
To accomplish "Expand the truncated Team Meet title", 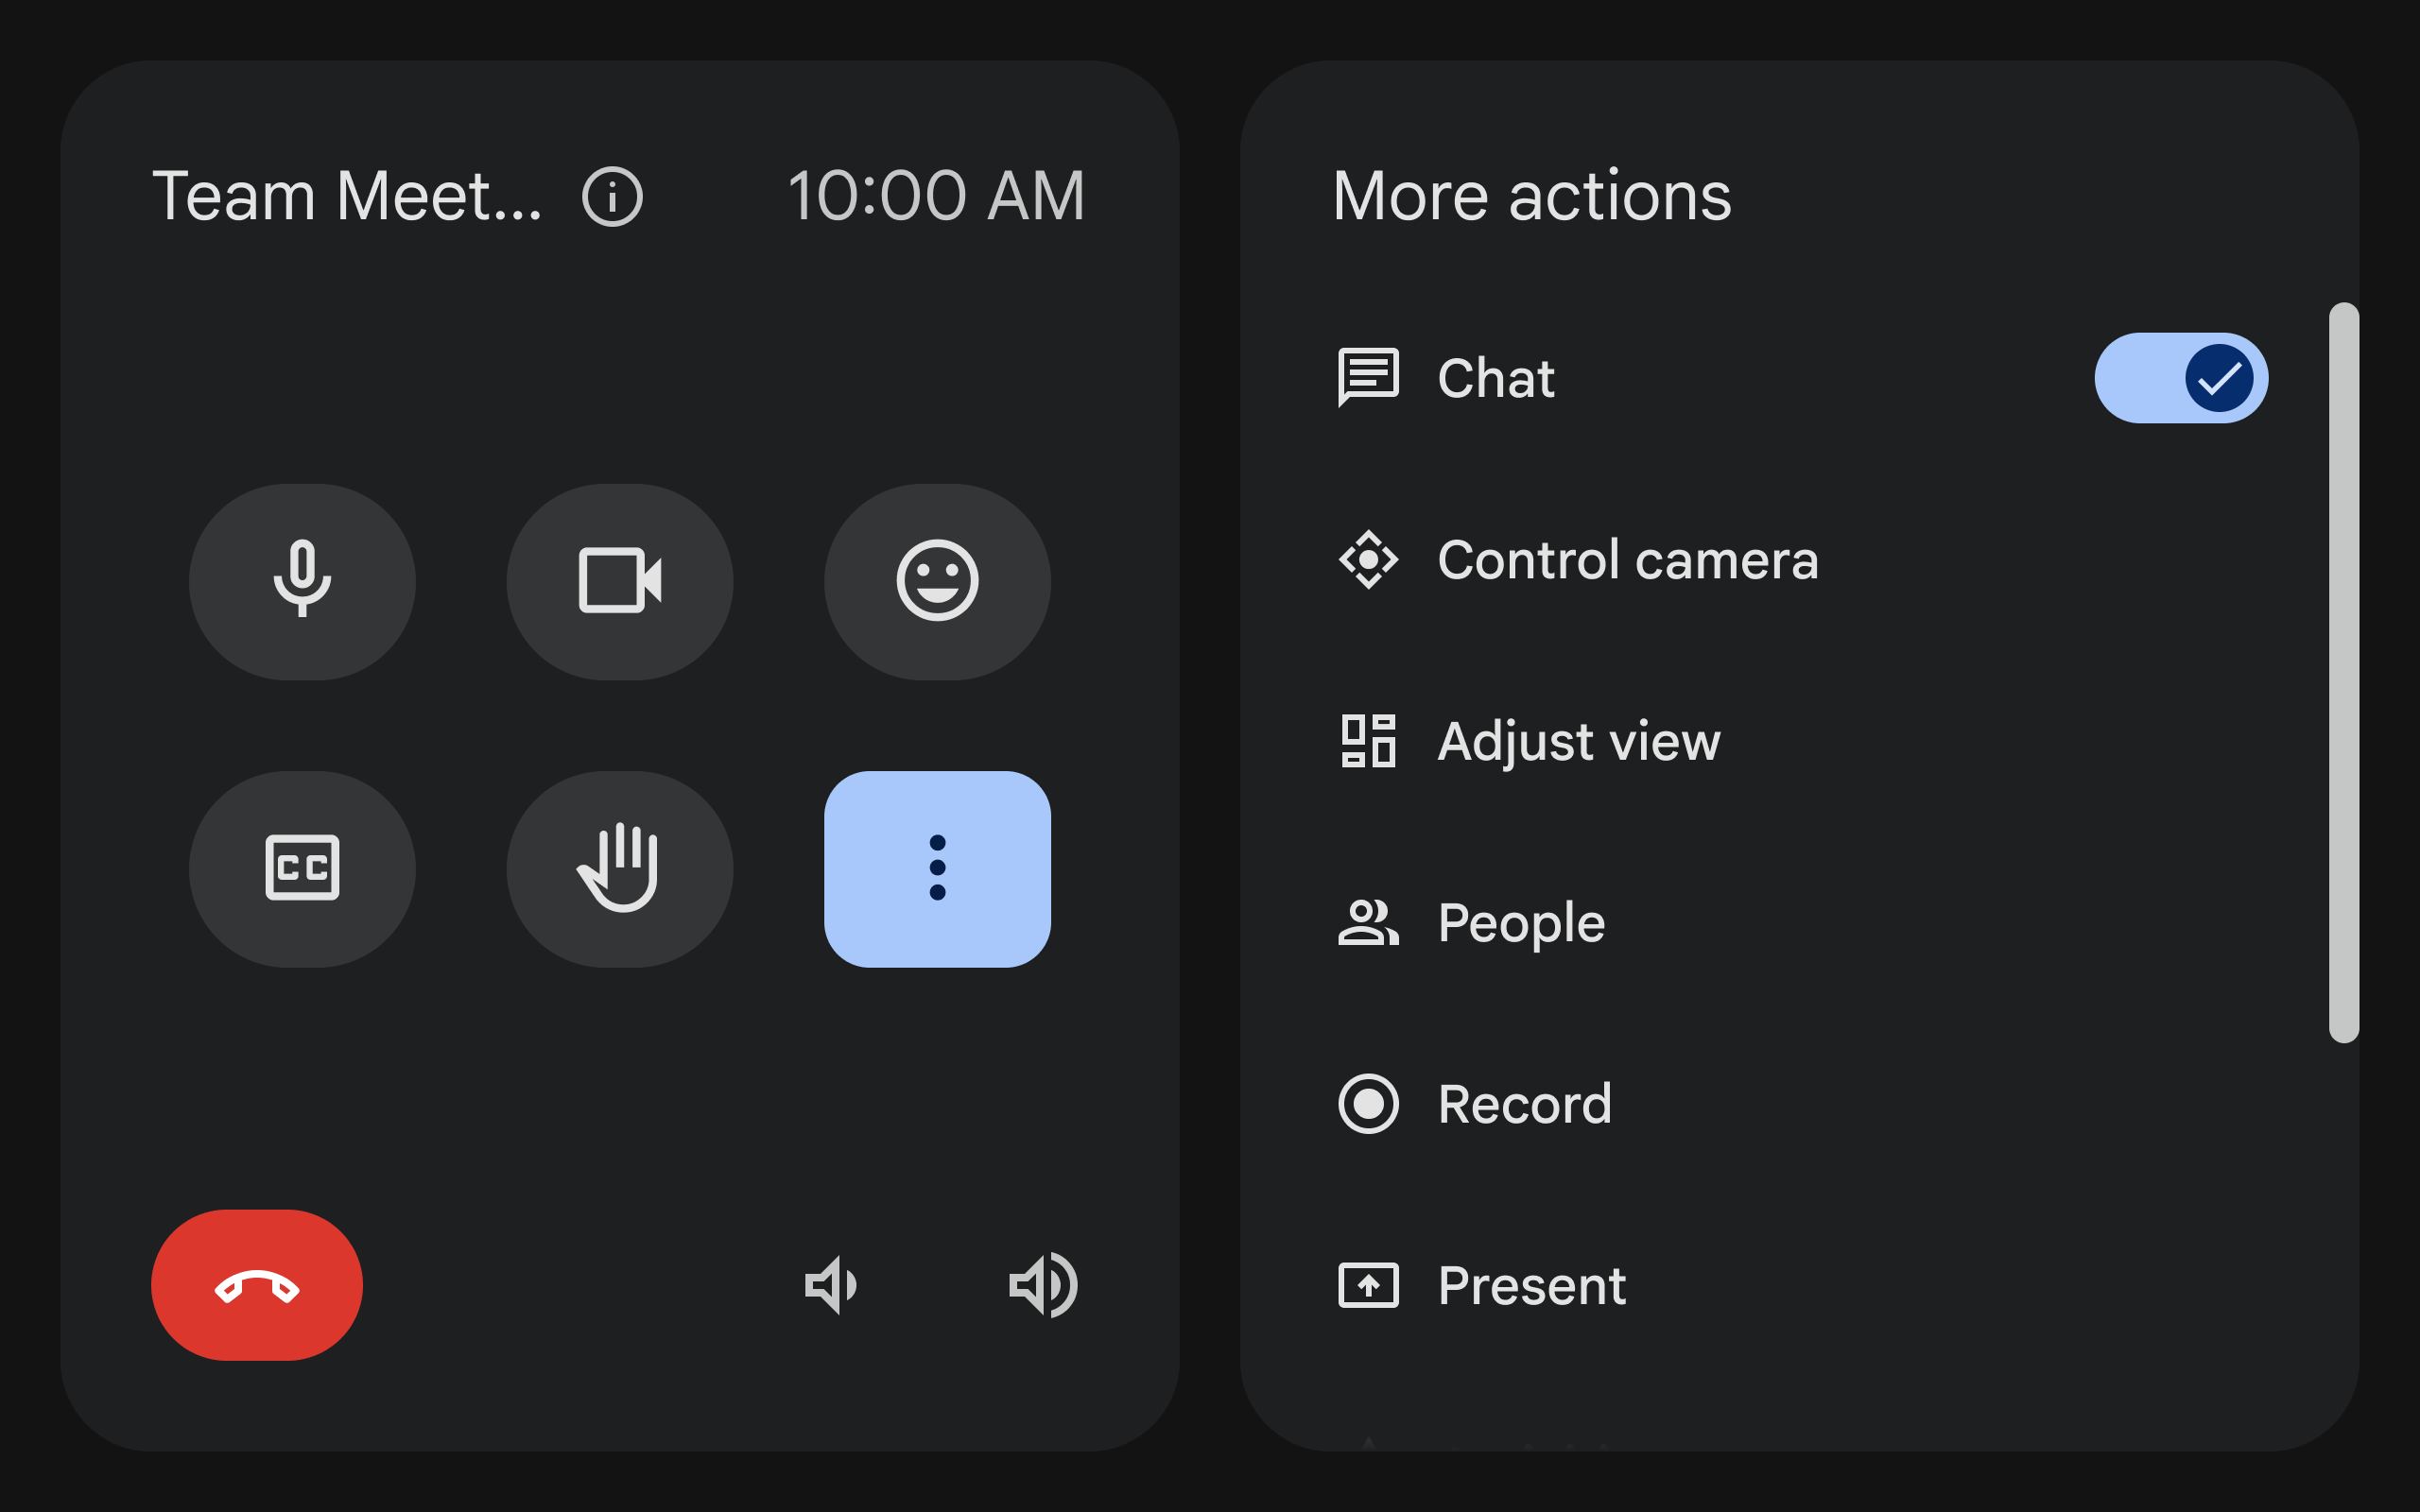I will click(348, 197).
